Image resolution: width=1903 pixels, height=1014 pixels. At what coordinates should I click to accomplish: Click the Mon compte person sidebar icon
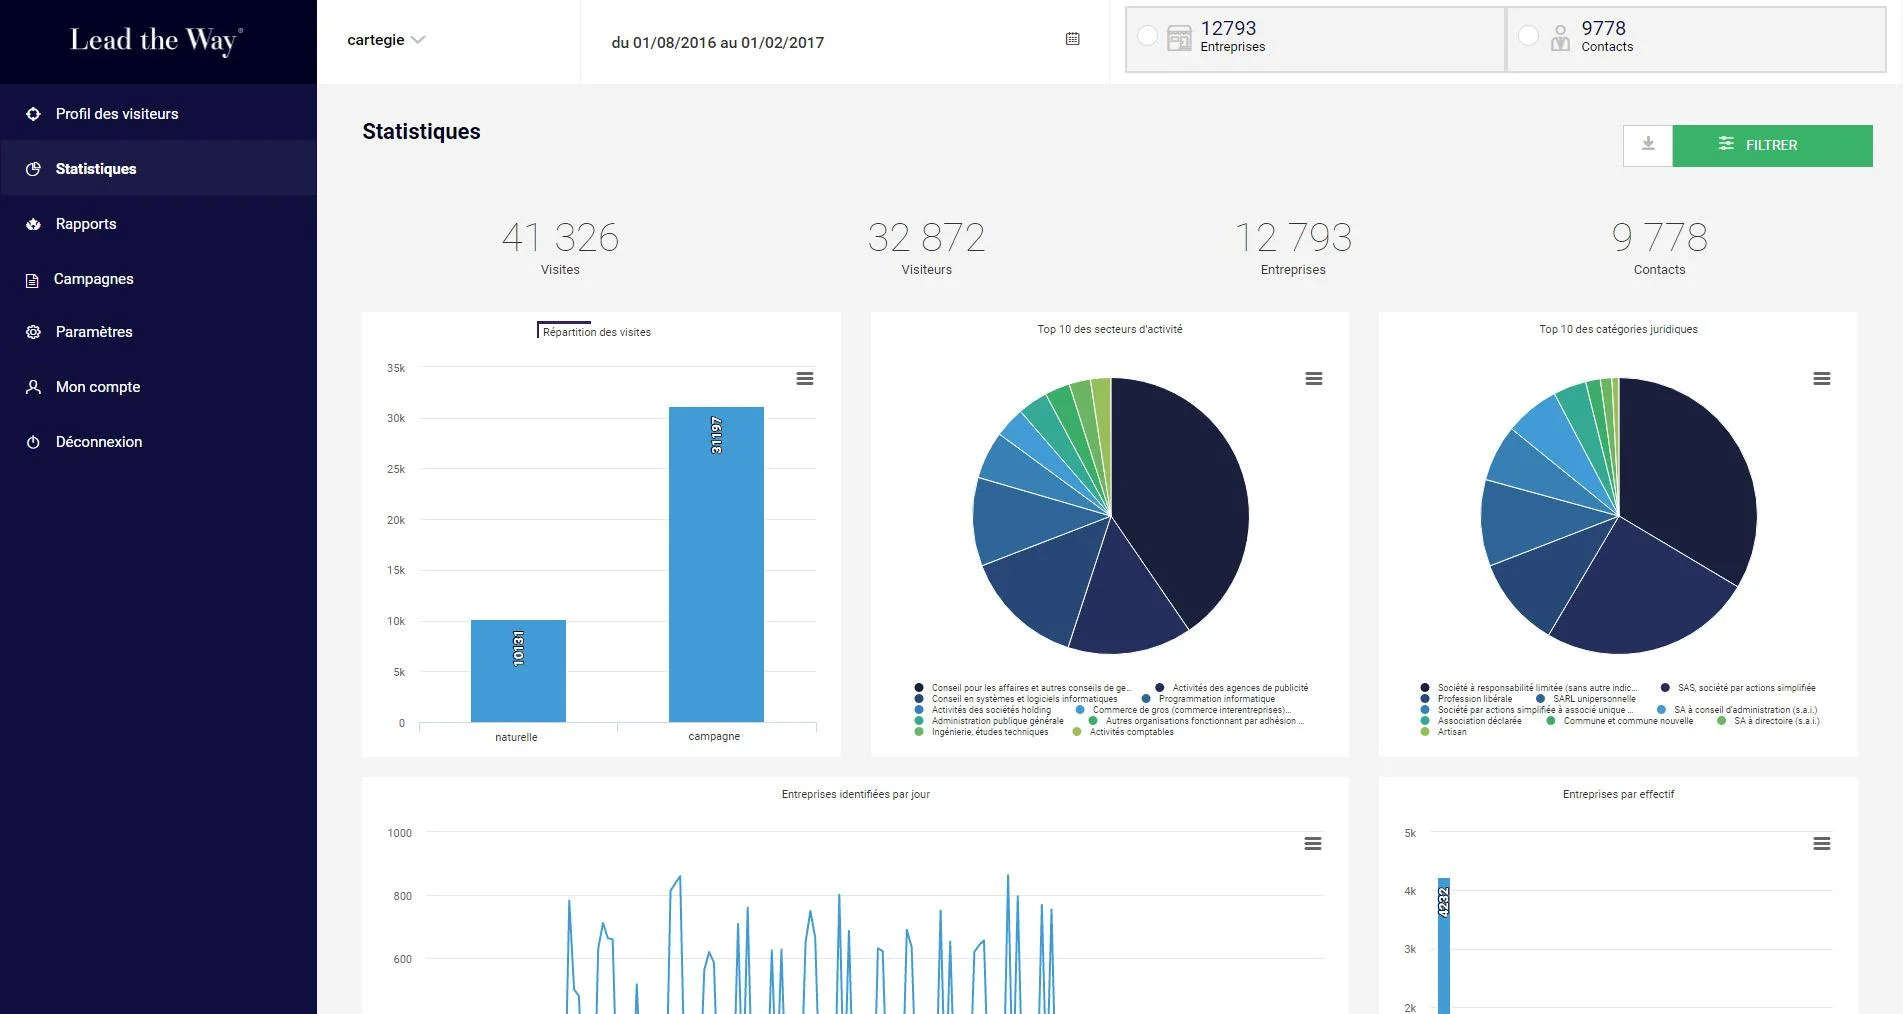click(x=33, y=387)
